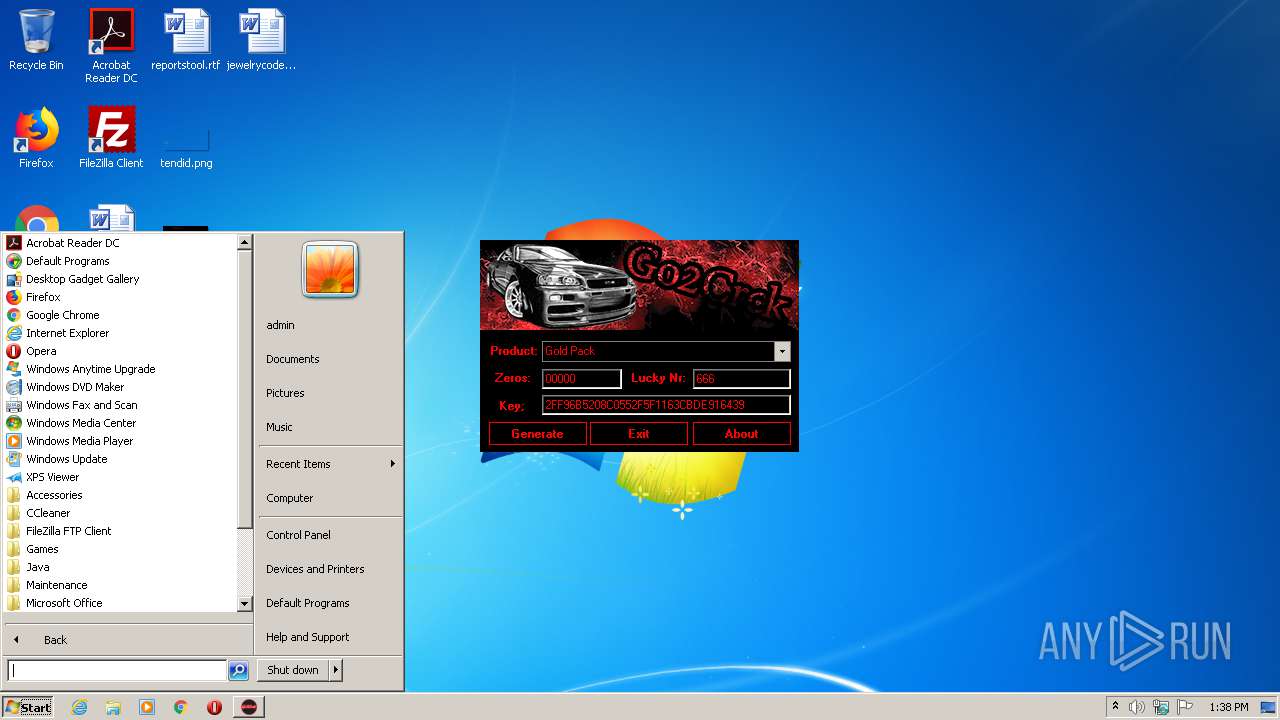This screenshot has height=720, width=1280.
Task: Open the Product dropdown in keygen
Action: (782, 351)
